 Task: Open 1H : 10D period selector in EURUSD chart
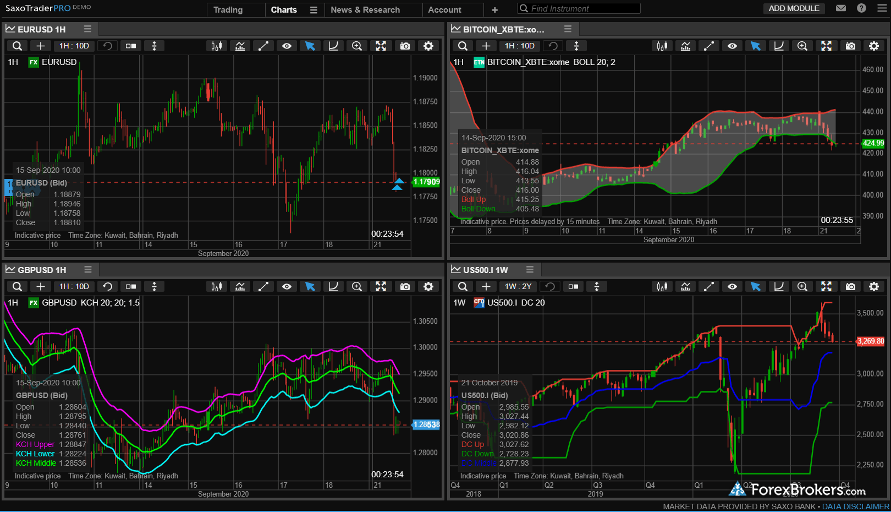tap(74, 46)
